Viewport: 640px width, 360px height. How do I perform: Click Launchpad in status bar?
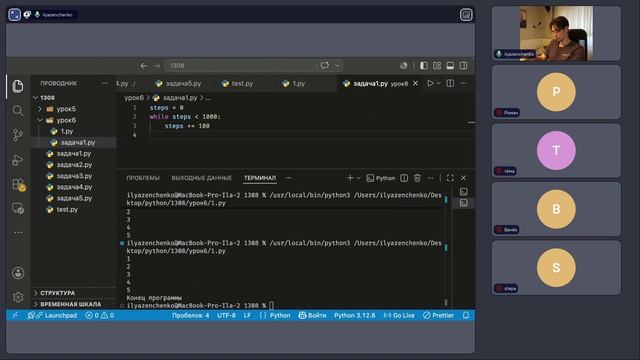coord(52,316)
